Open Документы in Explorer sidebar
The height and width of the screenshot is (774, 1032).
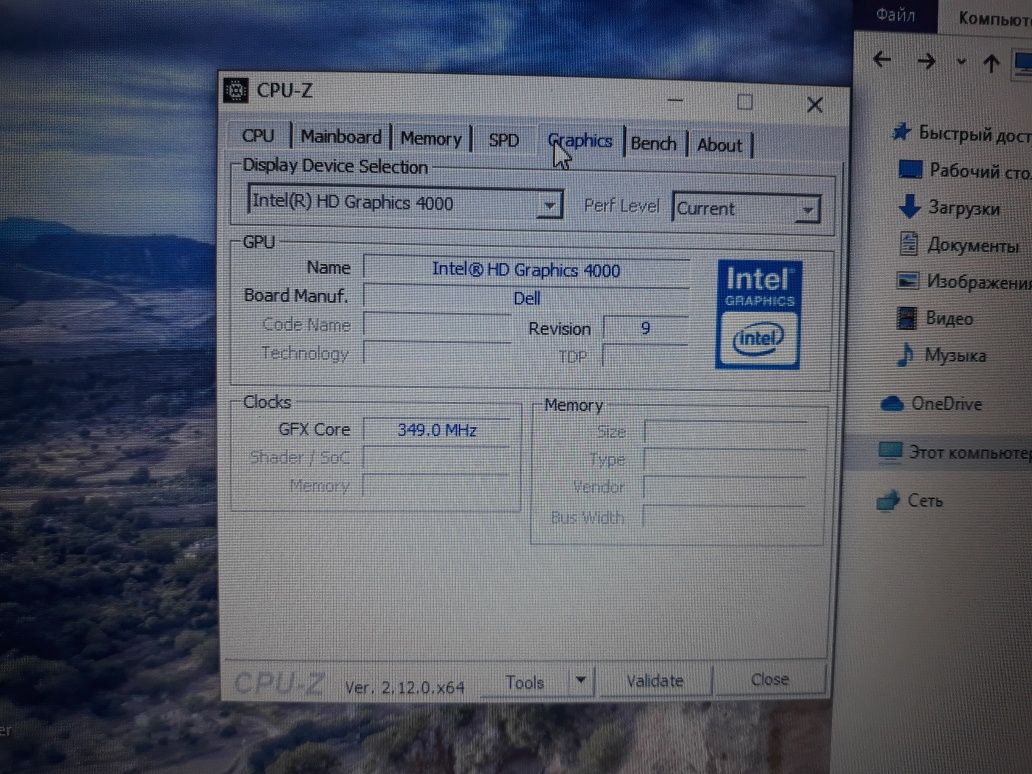click(x=973, y=245)
